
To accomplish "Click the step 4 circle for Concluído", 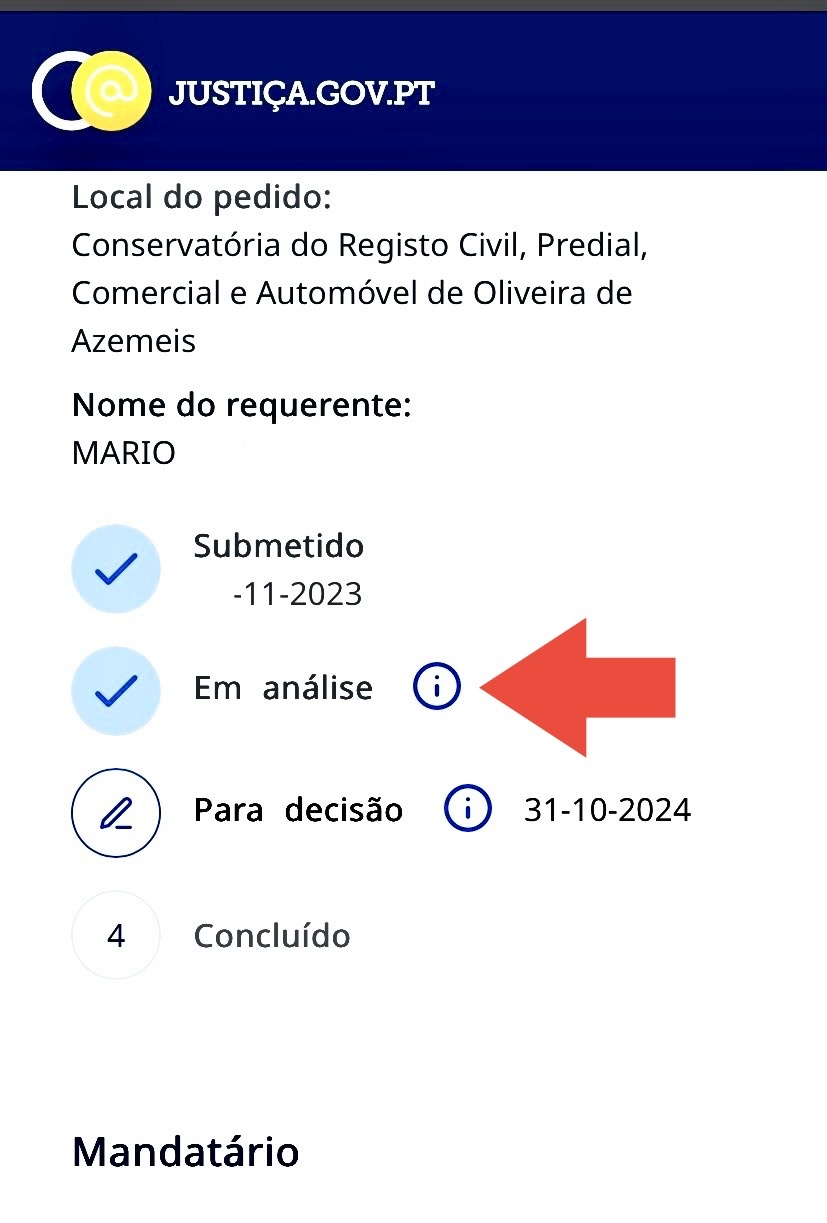I will point(116,936).
